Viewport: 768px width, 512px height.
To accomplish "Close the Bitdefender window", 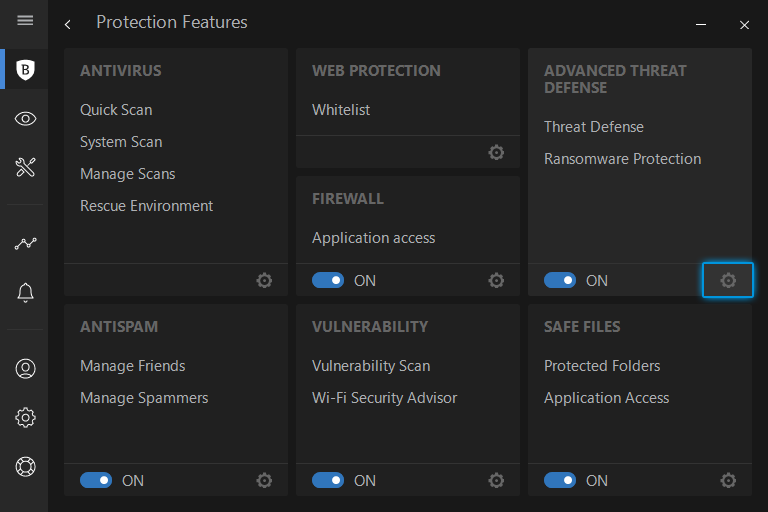I will click(x=744, y=24).
